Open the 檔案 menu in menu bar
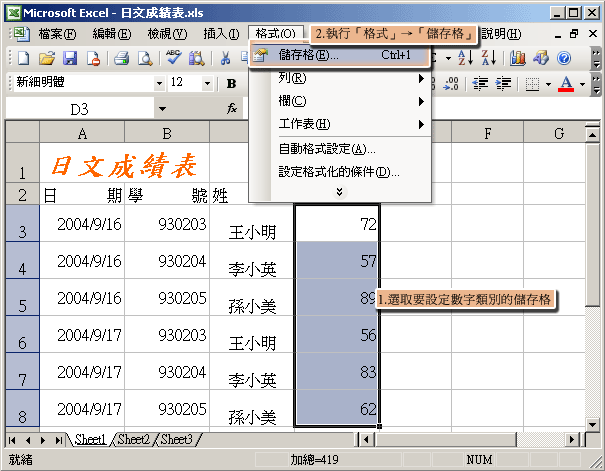The image size is (605, 471). coord(56,33)
